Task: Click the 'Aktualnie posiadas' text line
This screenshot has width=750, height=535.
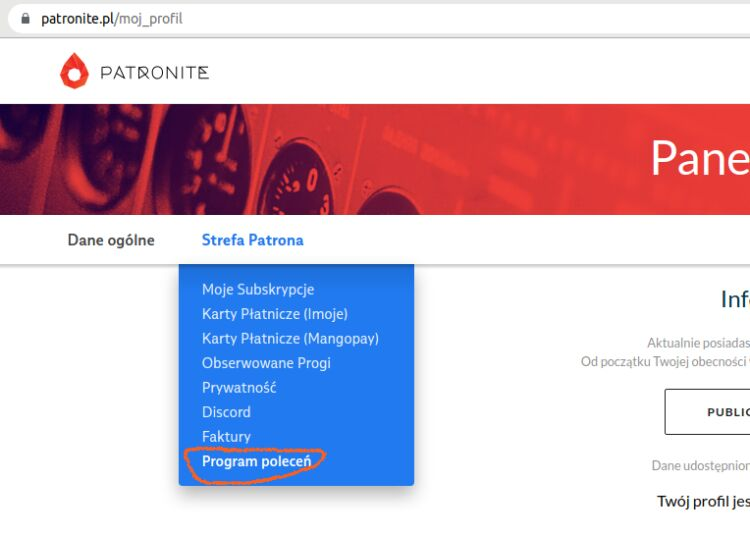Action: (x=698, y=343)
